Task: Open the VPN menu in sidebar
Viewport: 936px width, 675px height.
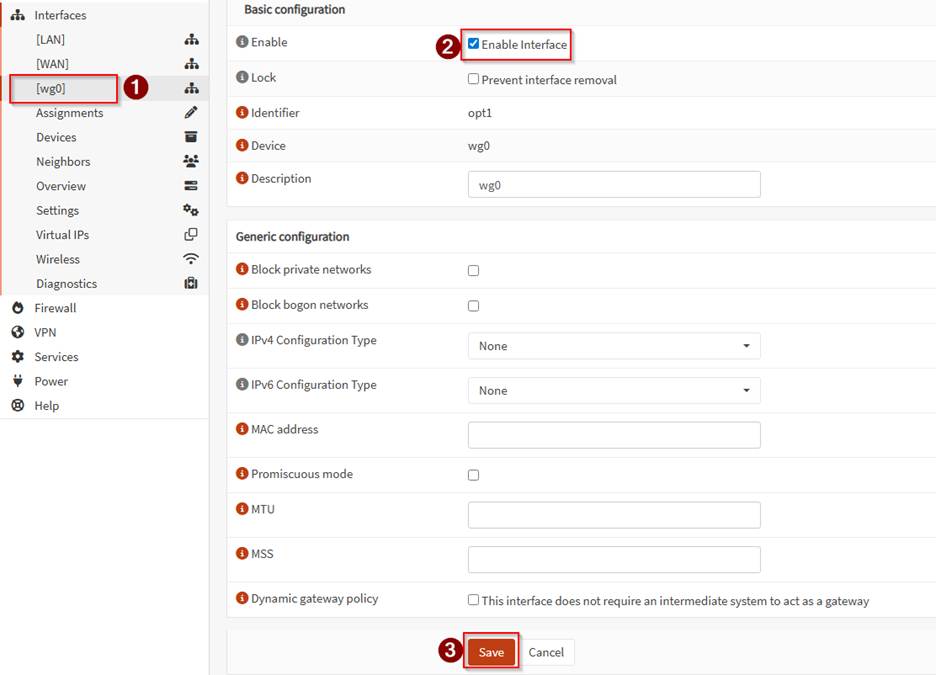Action: 45,332
